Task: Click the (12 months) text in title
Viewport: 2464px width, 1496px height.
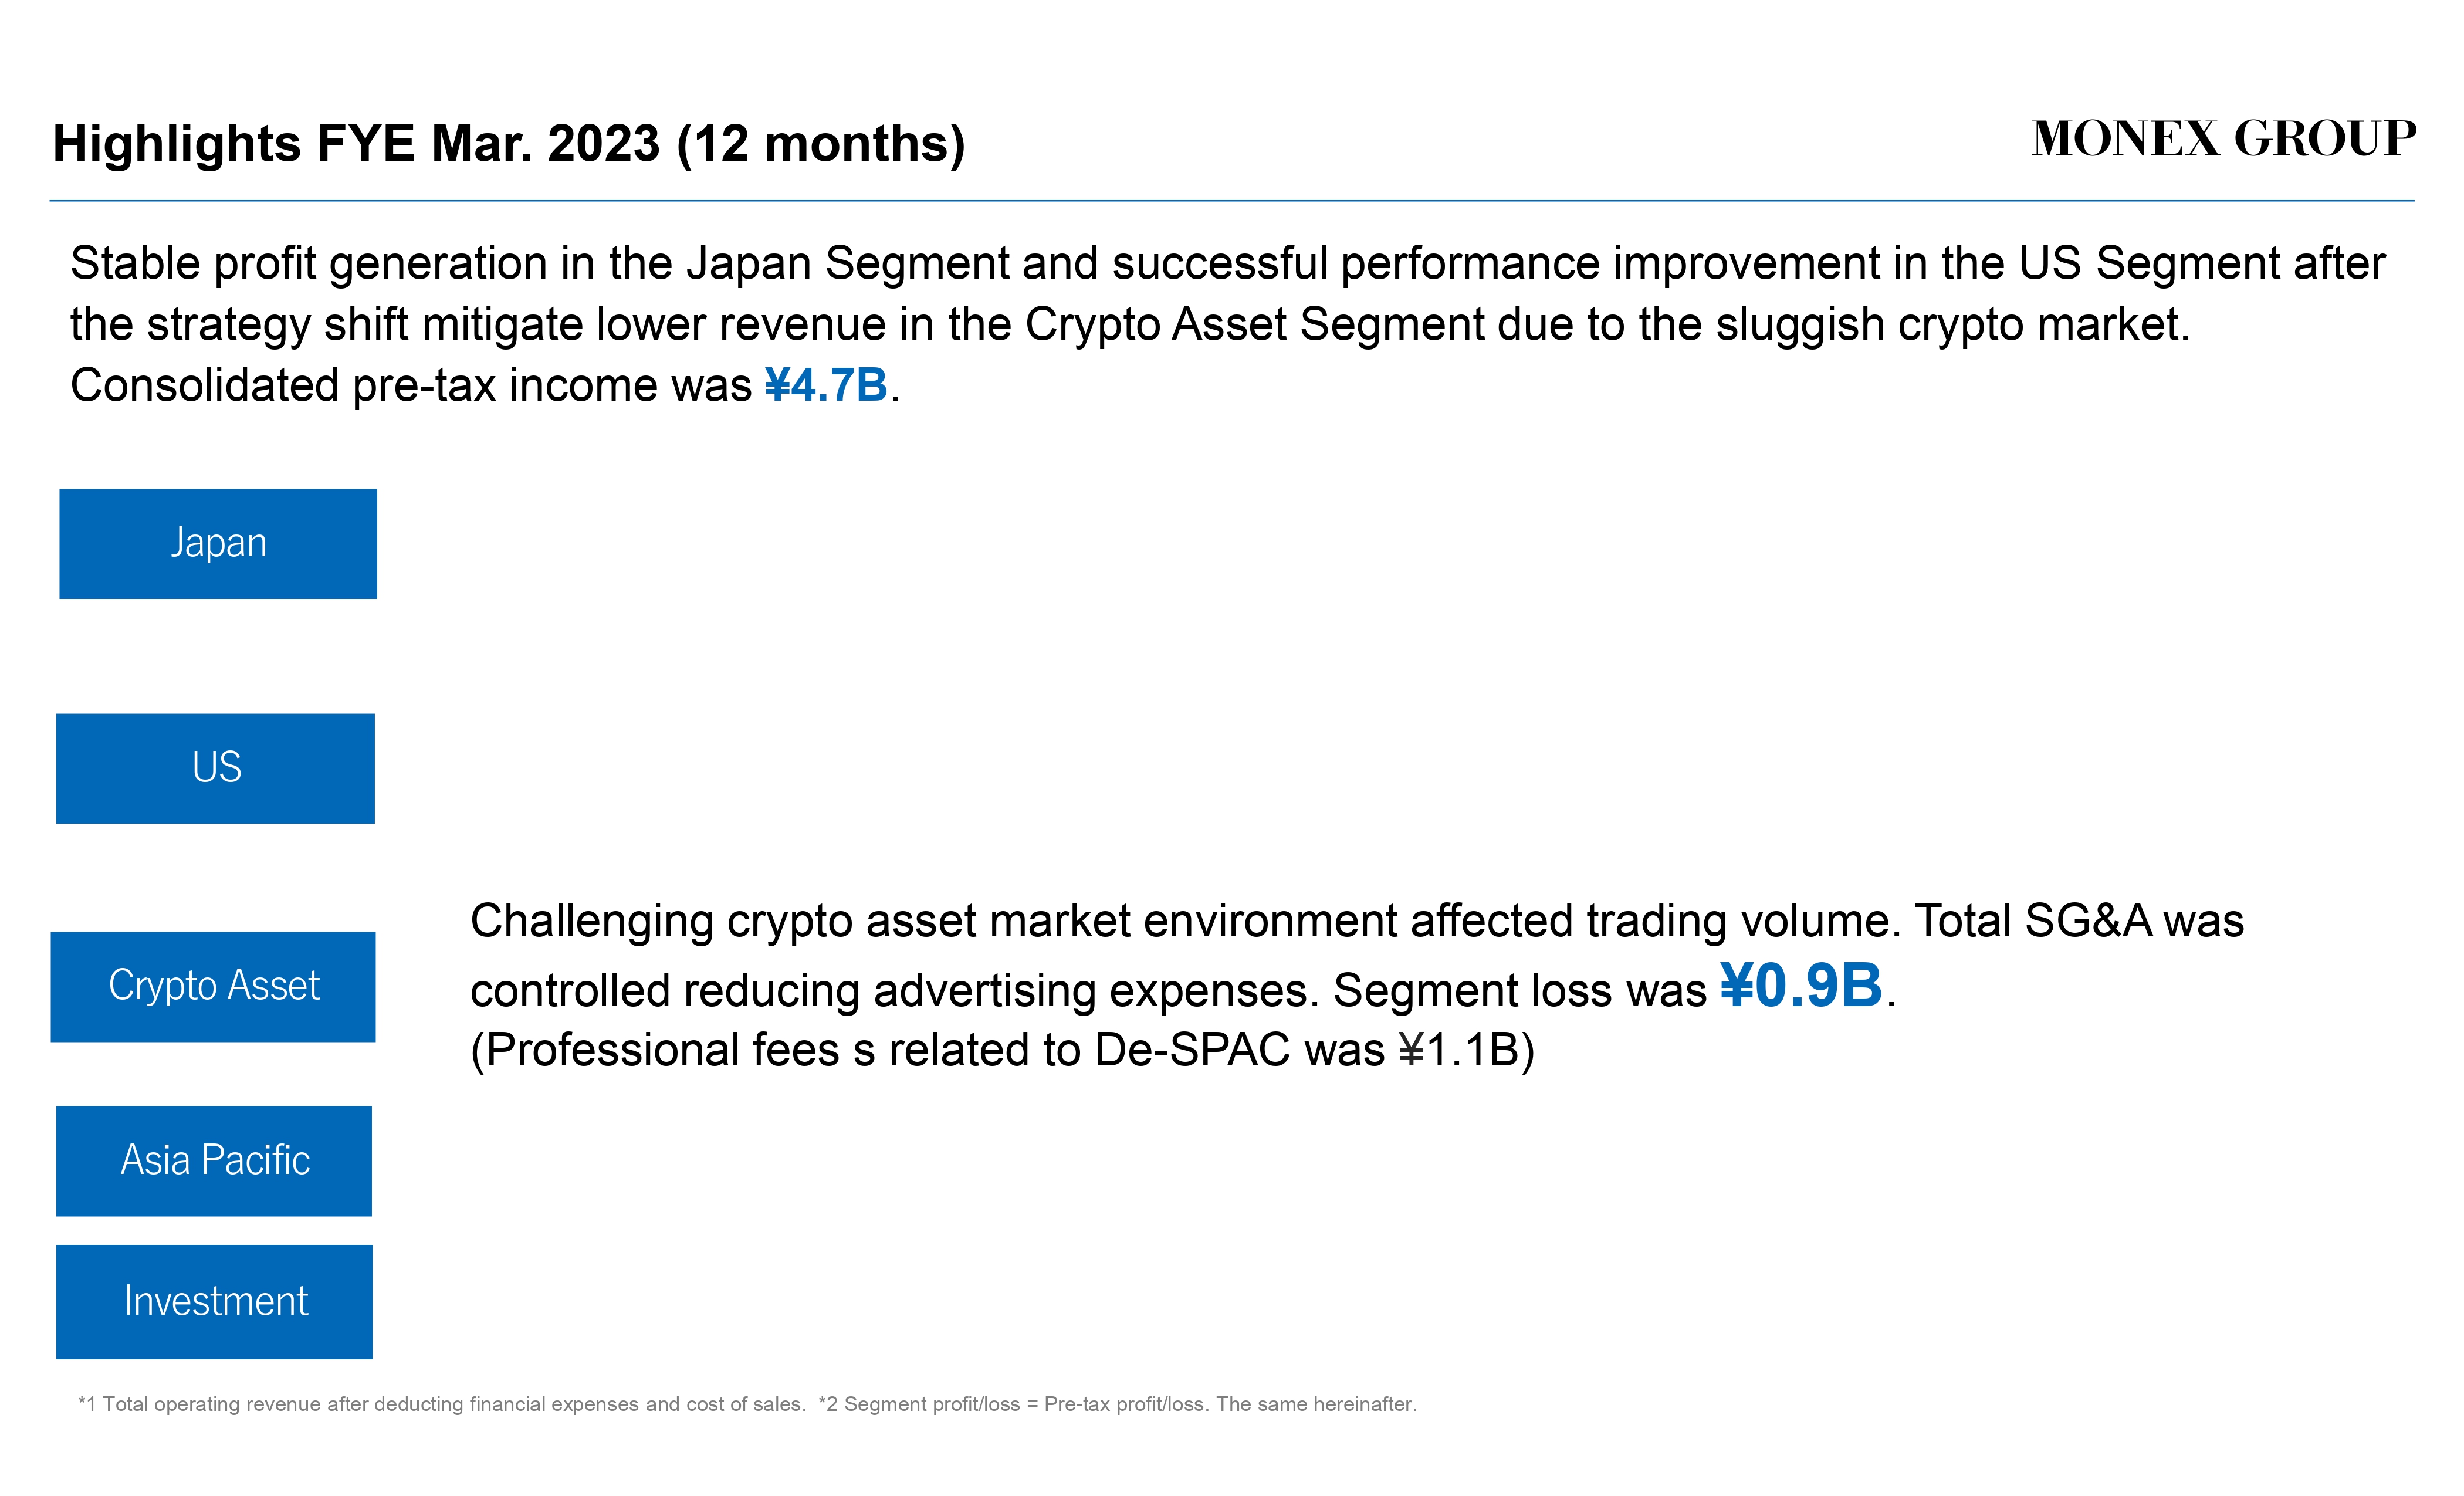Action: coord(821,143)
